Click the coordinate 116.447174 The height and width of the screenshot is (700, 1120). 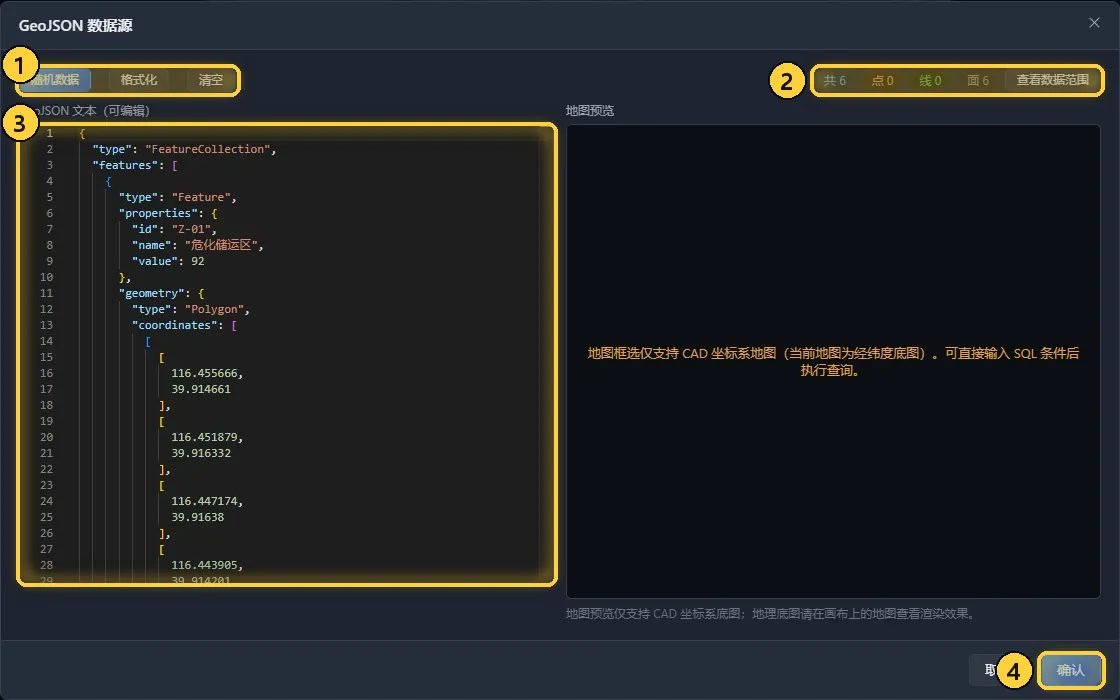(207, 501)
